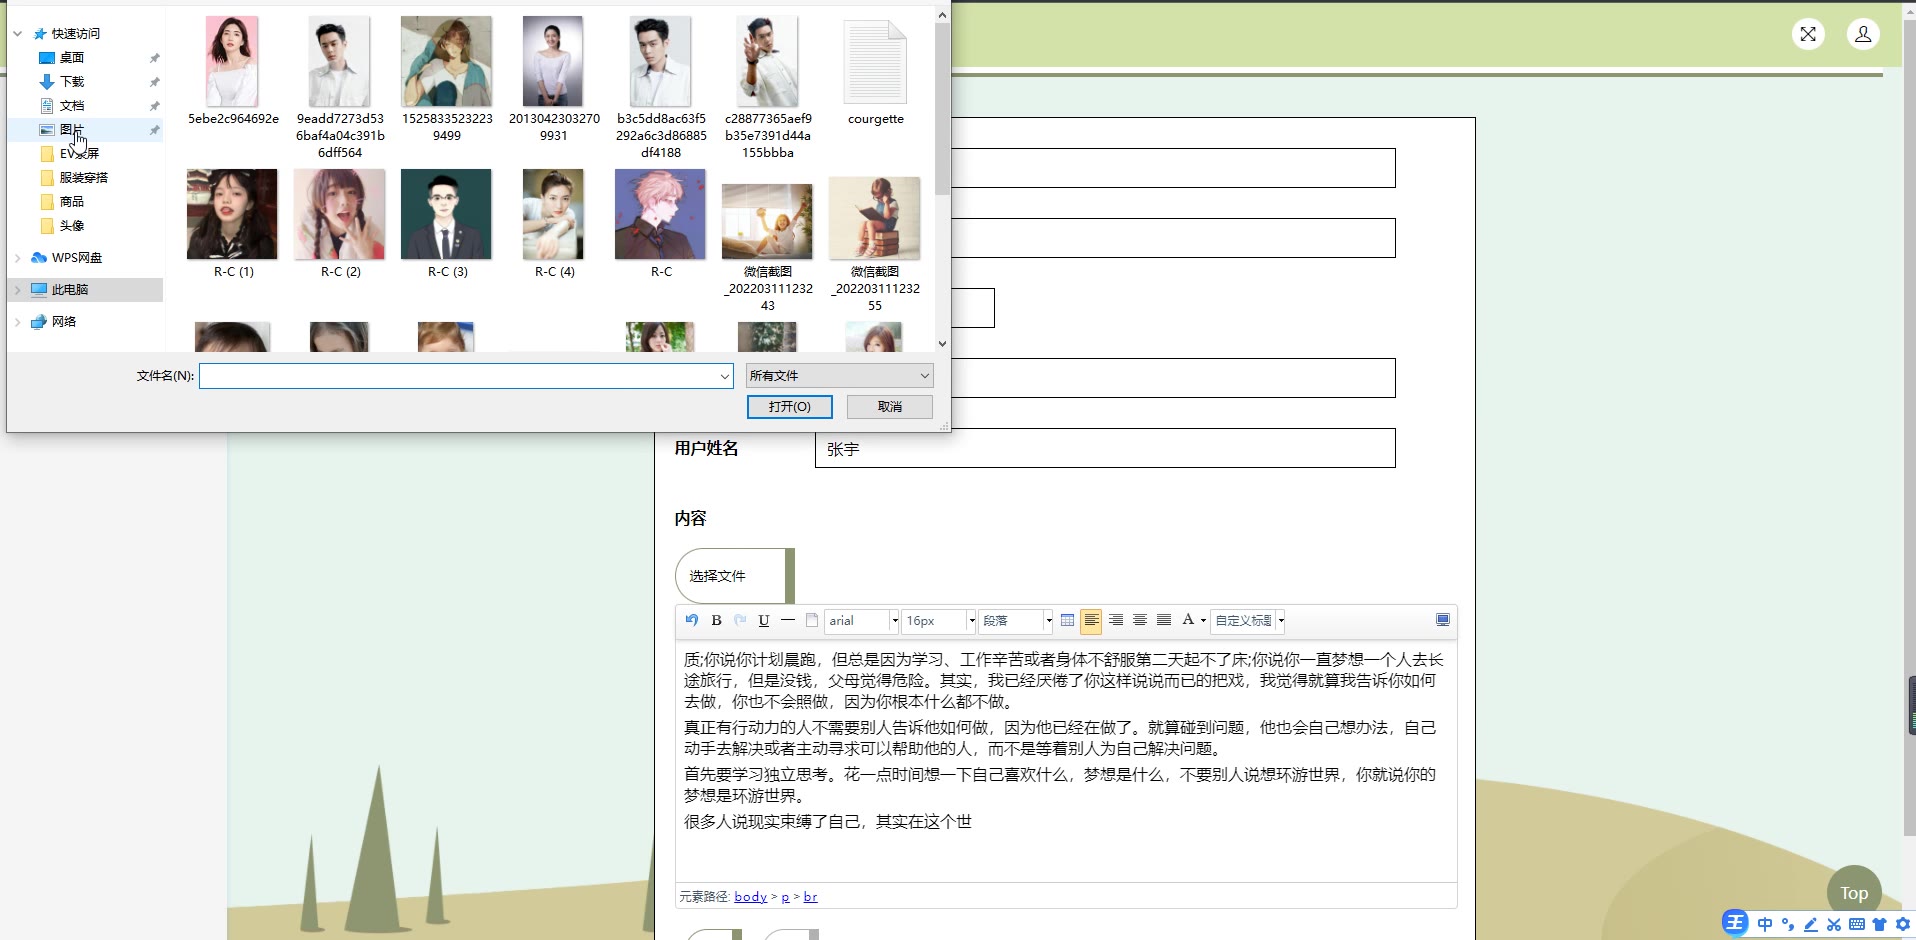Click the 打开(O) button in the file dialog

coord(790,407)
